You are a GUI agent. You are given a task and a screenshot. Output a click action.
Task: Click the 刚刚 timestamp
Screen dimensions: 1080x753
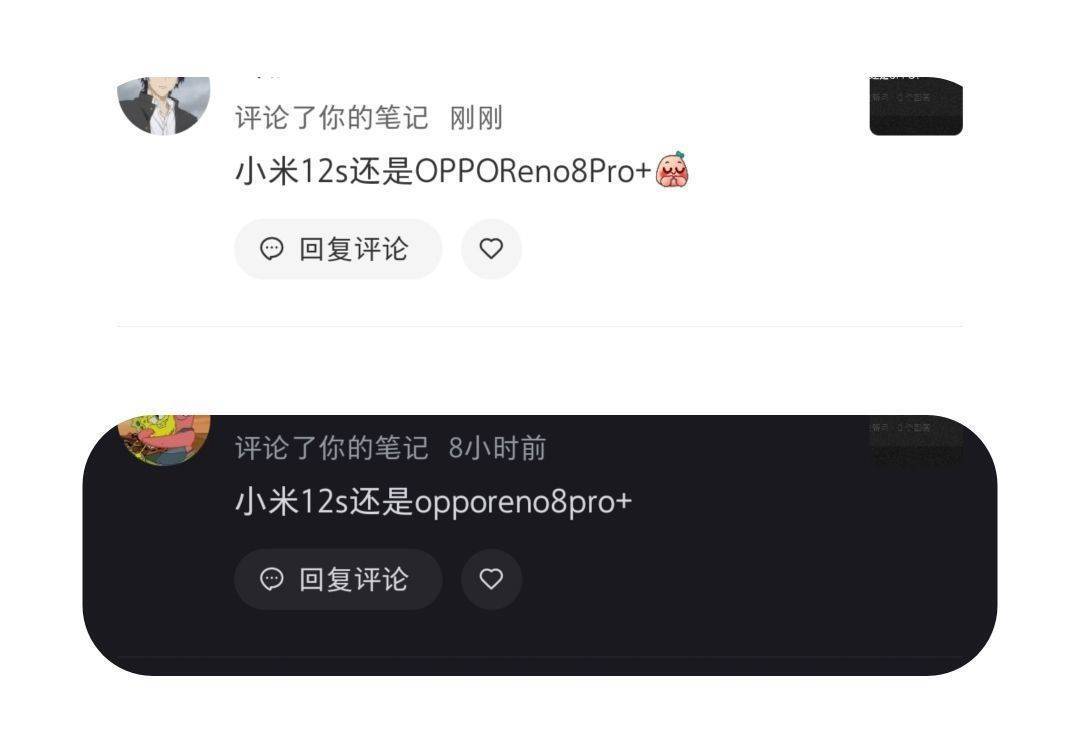[x=476, y=118]
